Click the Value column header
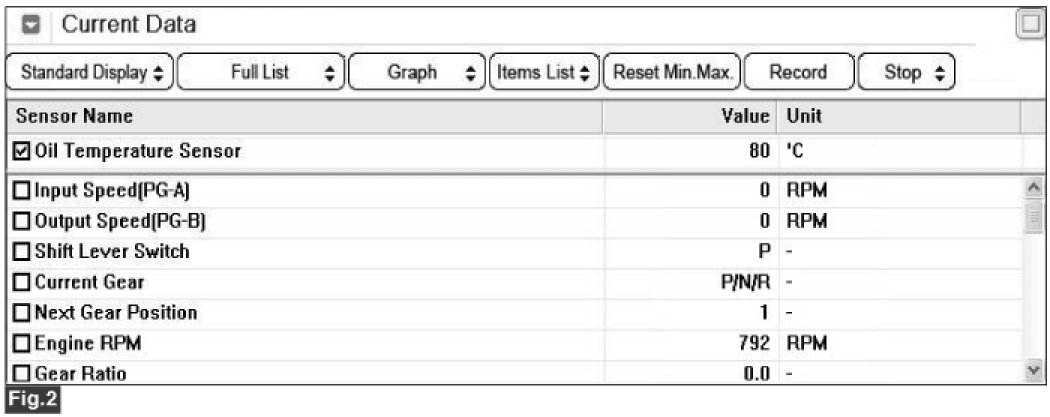The image size is (1050, 417). 690,116
